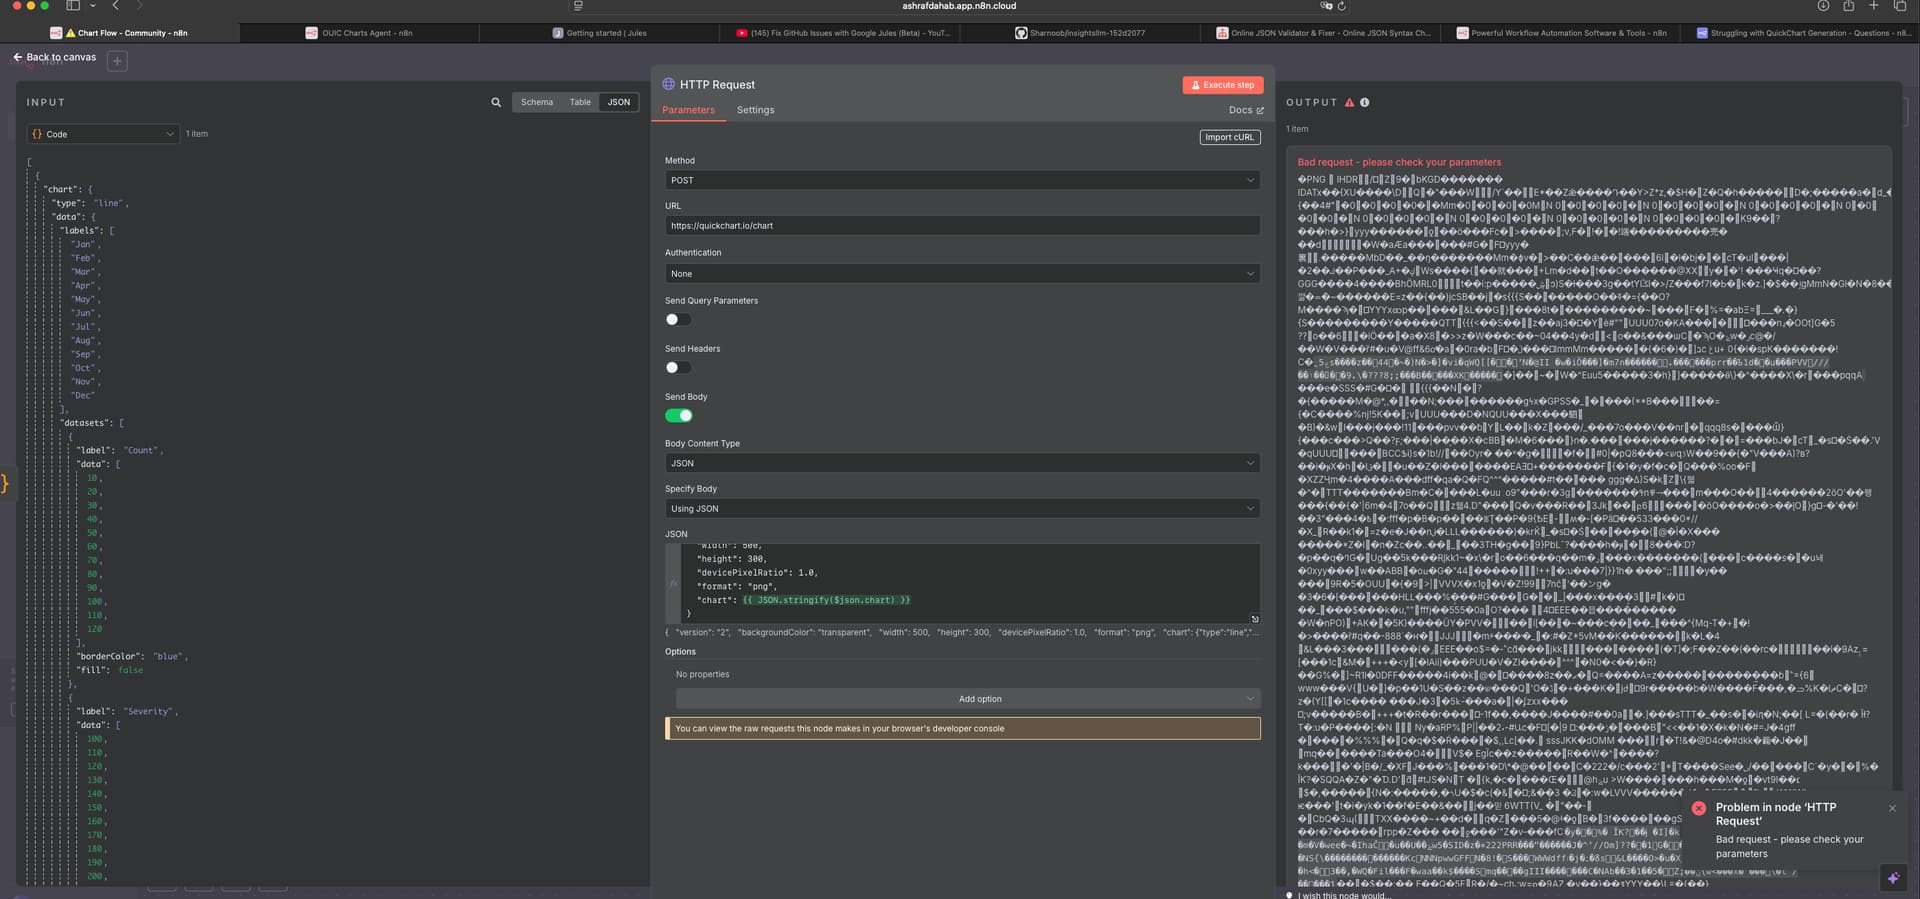
Task: Show Safari tab overview icon
Action: [x=1900, y=6]
